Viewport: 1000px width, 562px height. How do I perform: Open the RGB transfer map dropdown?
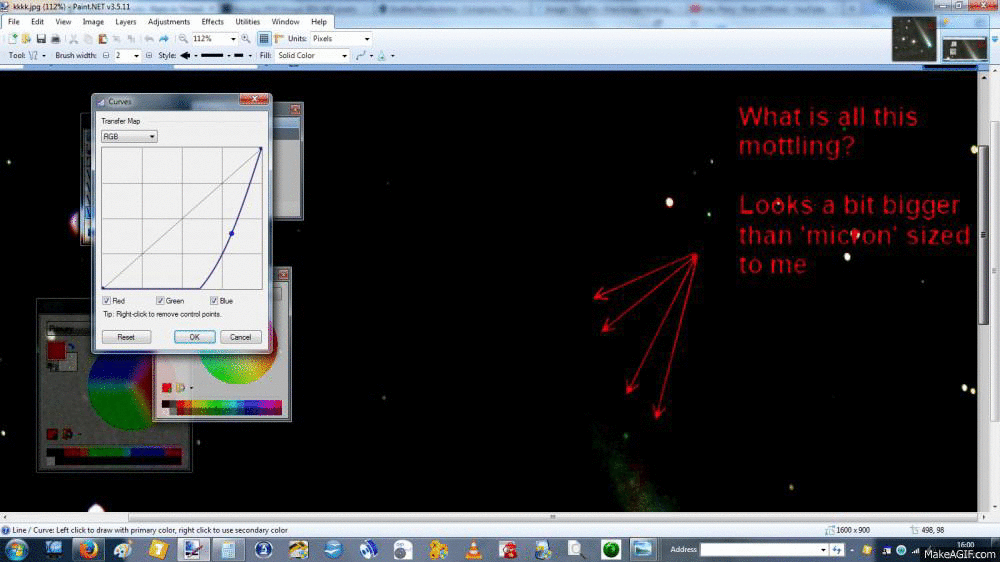coord(129,136)
